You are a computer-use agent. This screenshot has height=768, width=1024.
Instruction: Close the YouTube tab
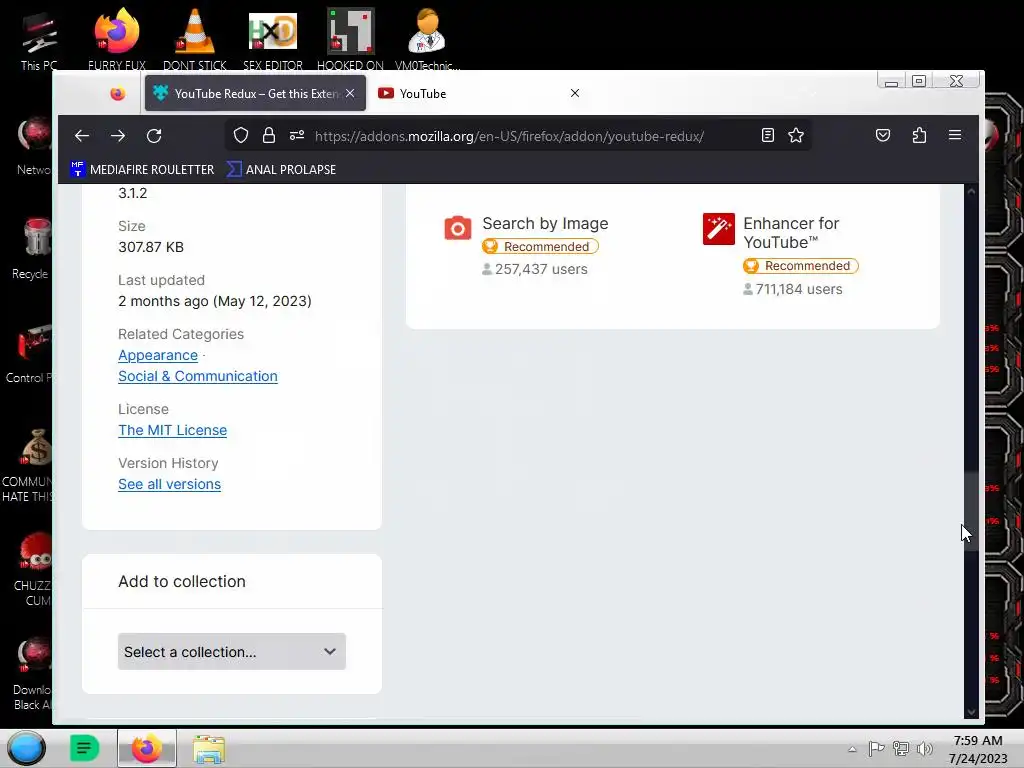click(x=575, y=93)
